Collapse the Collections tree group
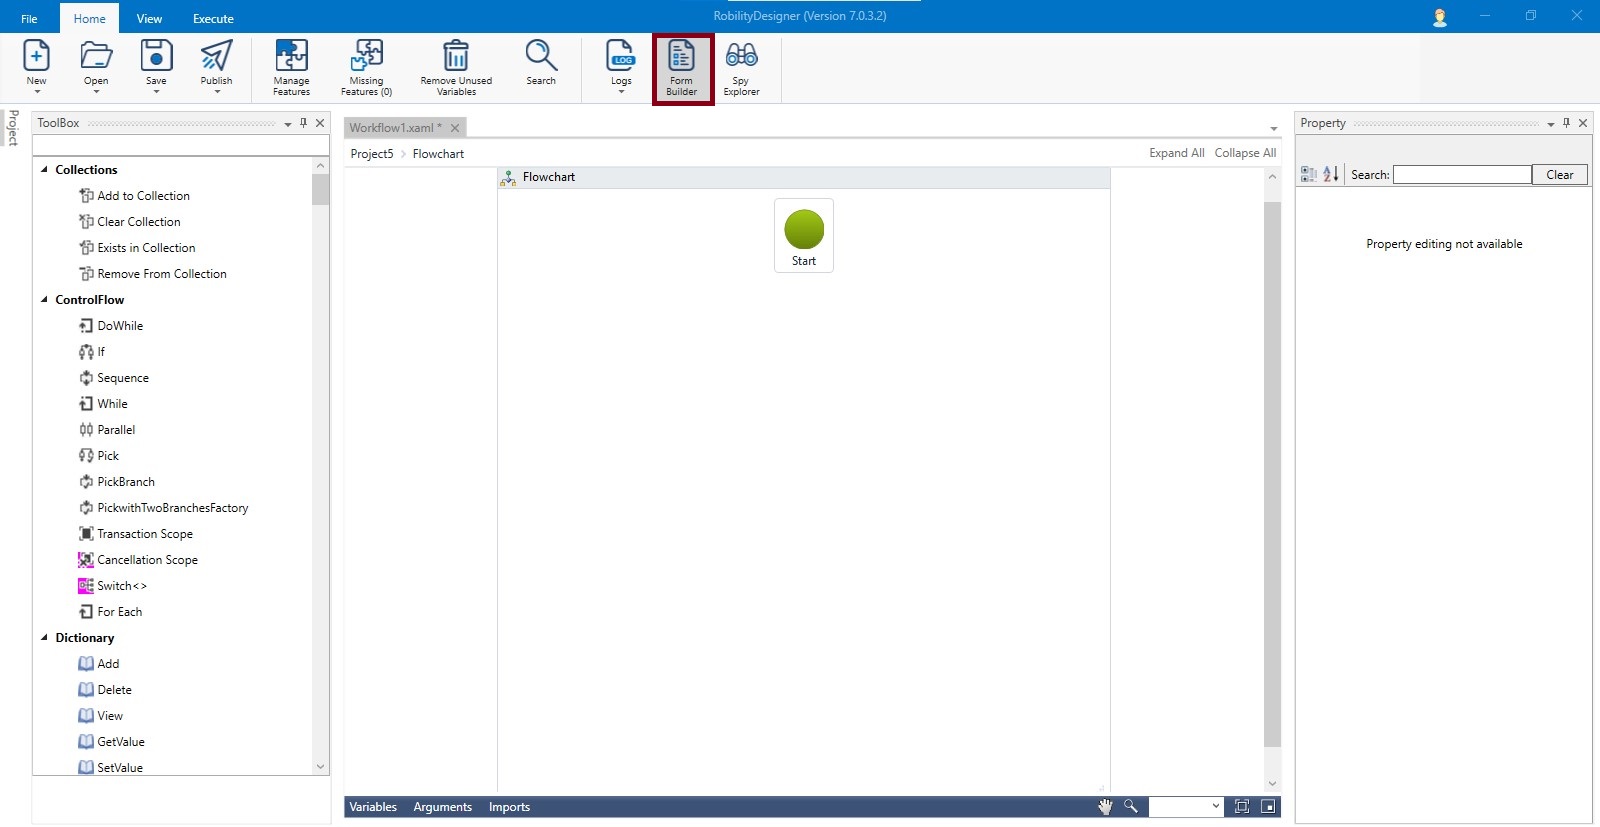1600x827 pixels. click(44, 170)
